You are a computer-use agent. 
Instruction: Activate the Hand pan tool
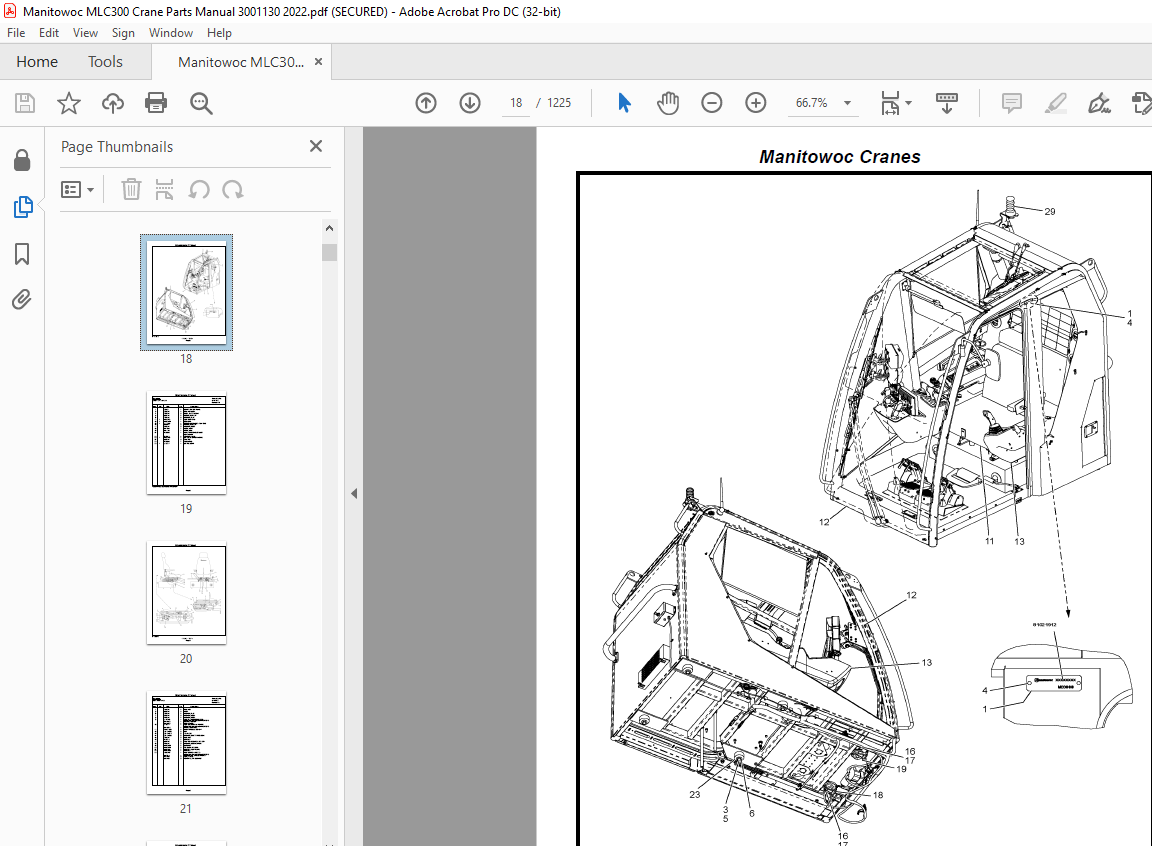click(x=668, y=103)
